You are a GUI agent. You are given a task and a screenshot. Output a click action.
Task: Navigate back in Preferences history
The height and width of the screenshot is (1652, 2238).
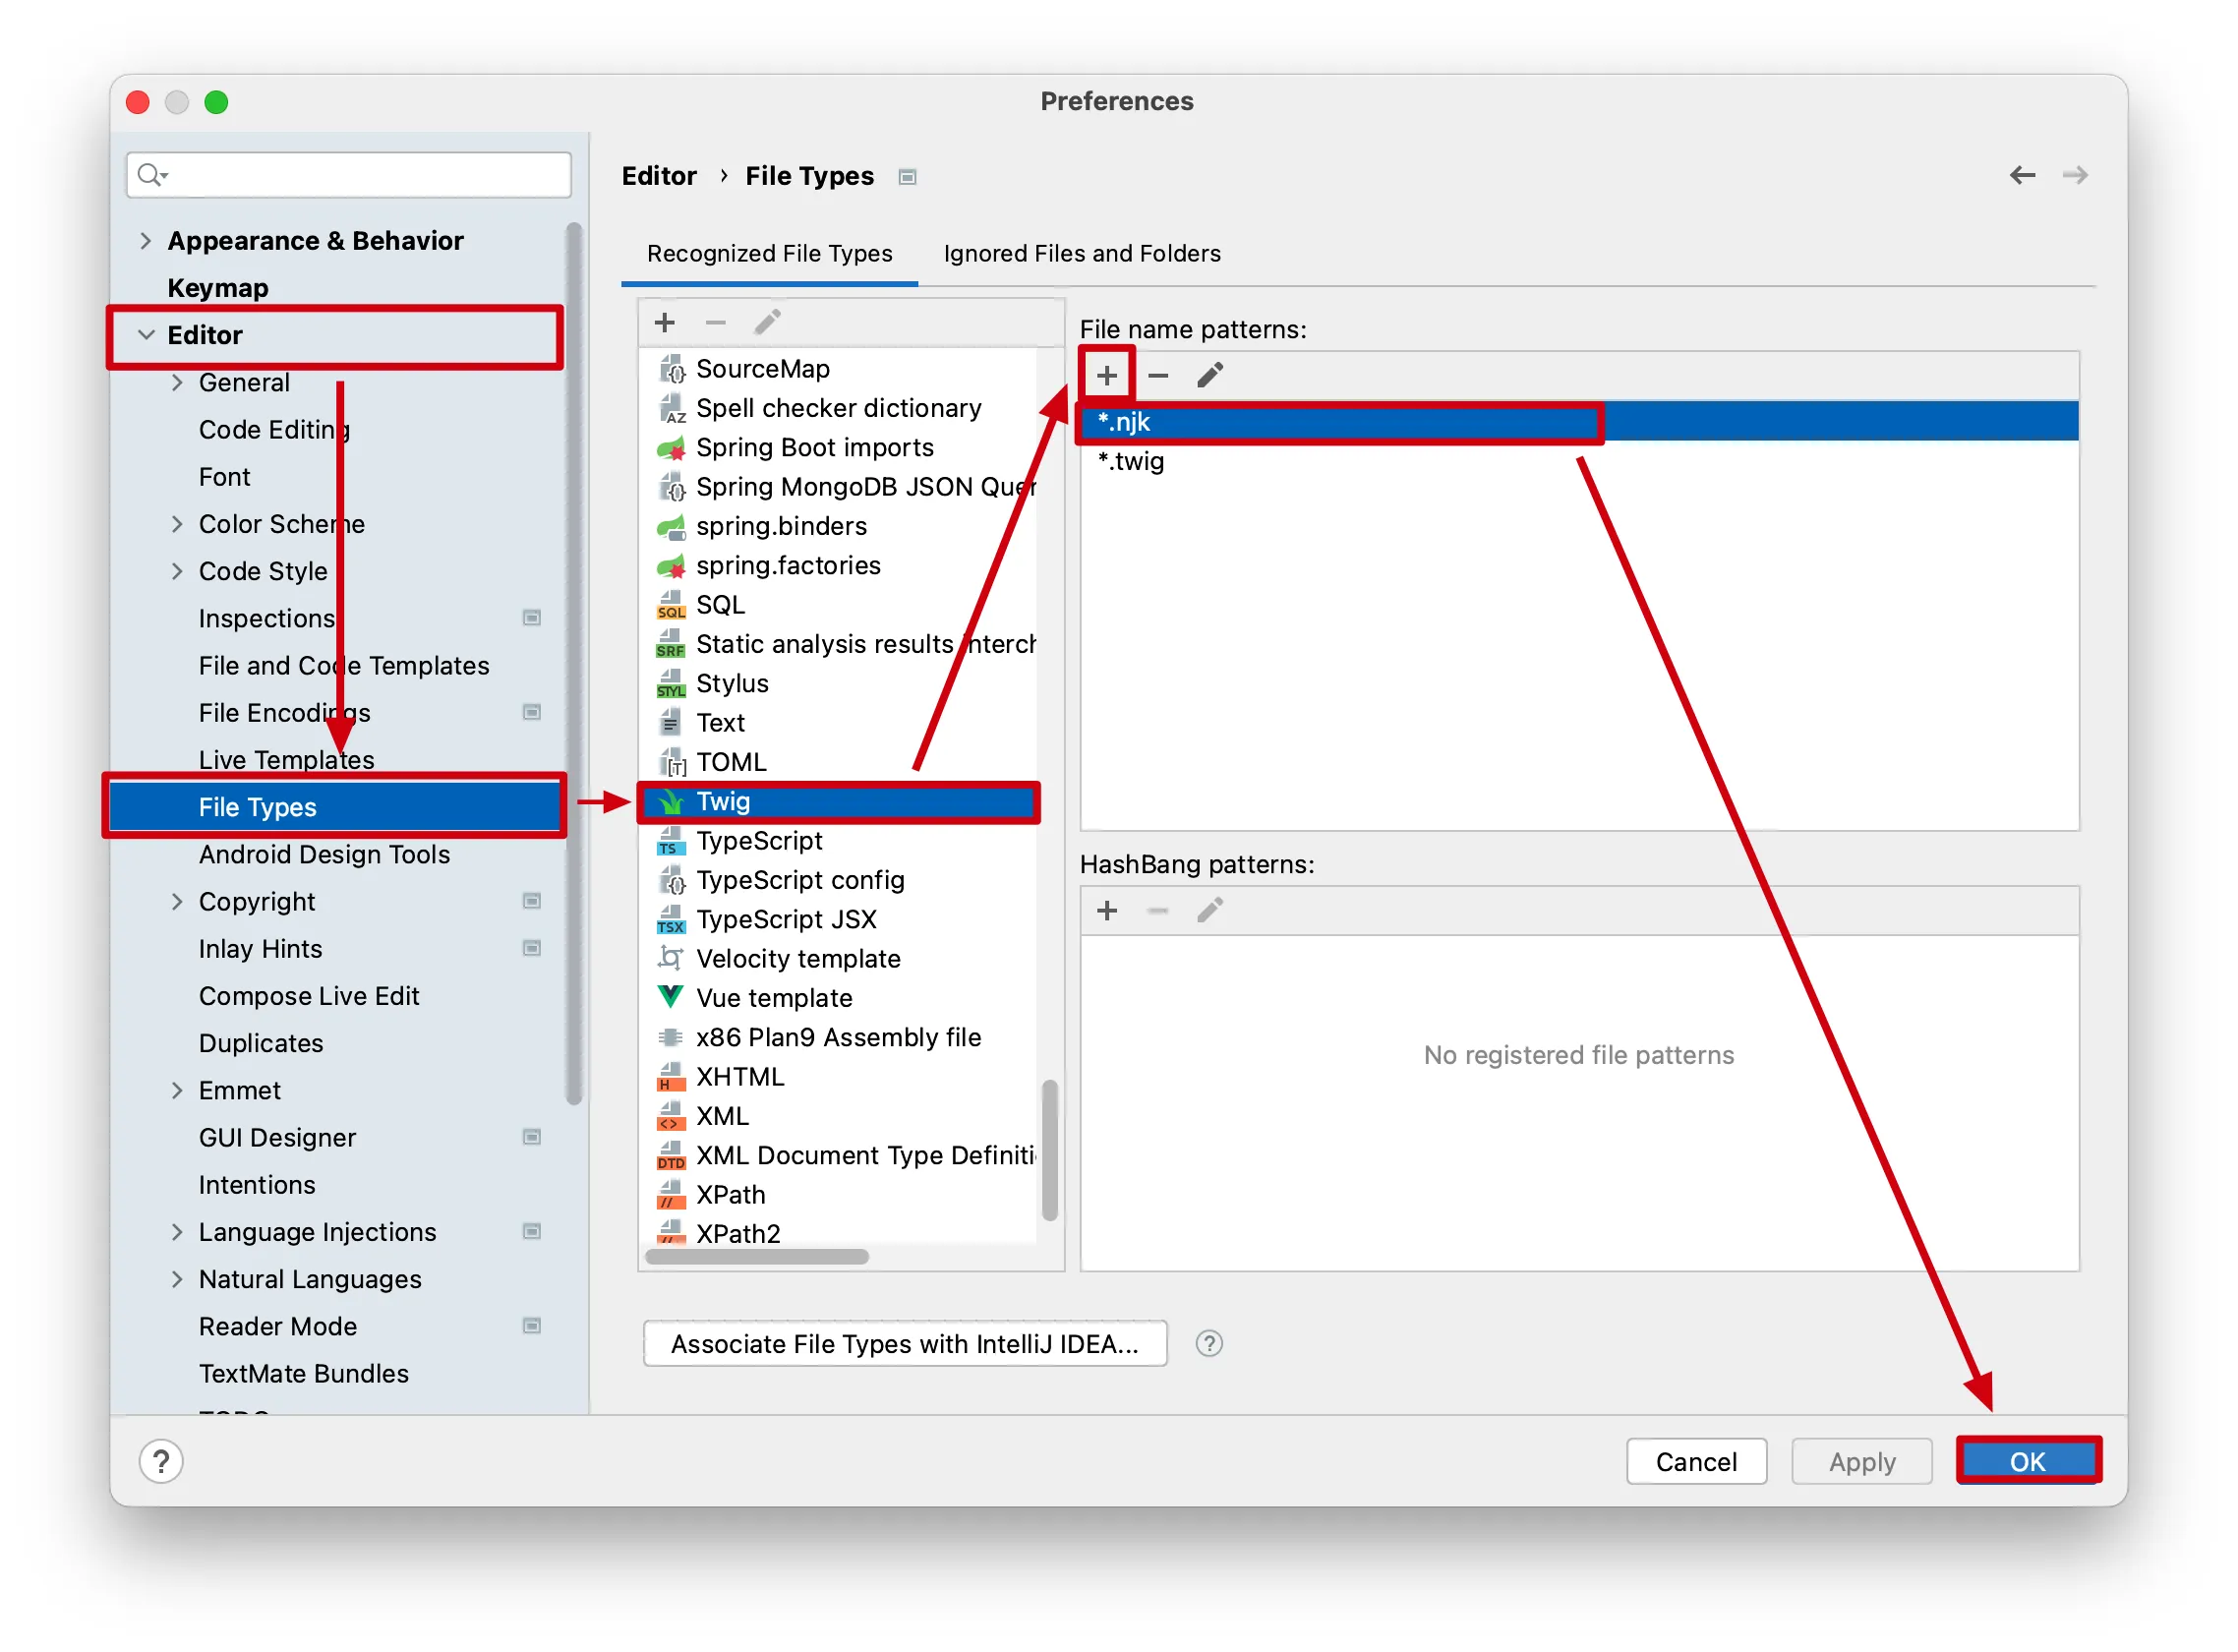(x=2023, y=176)
